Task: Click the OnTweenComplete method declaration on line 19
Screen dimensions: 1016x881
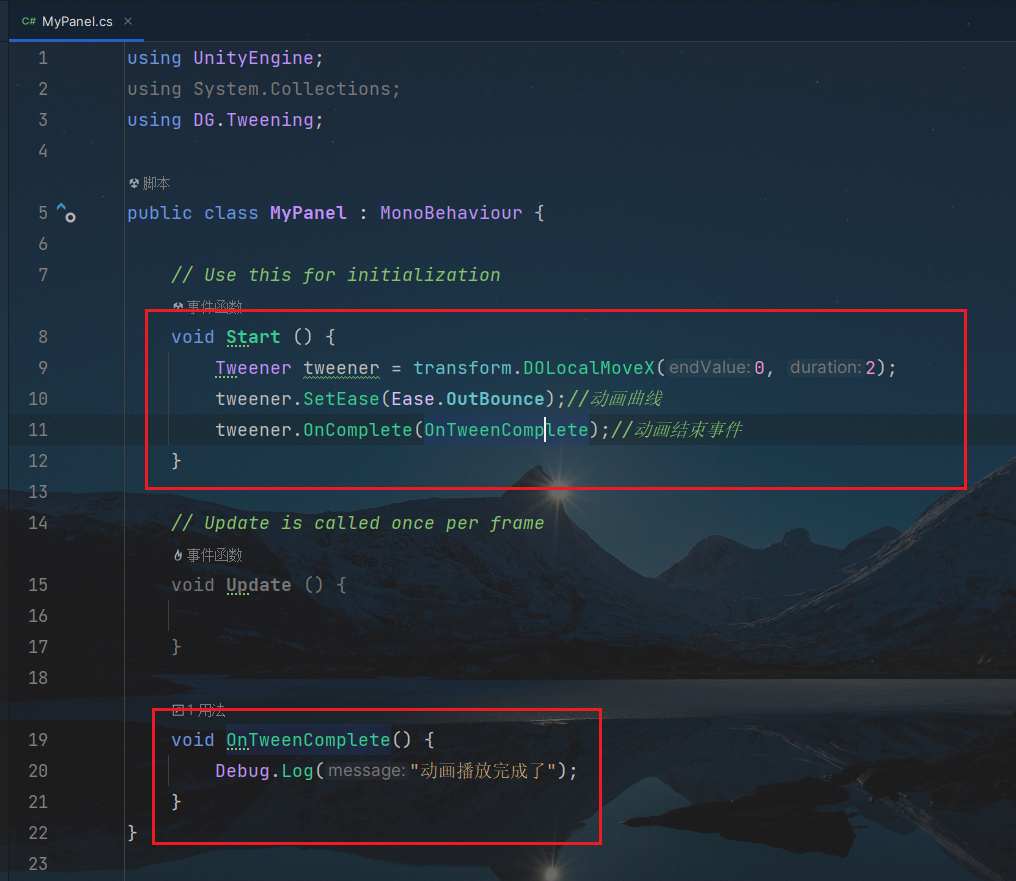Action: pyautogui.click(x=308, y=740)
